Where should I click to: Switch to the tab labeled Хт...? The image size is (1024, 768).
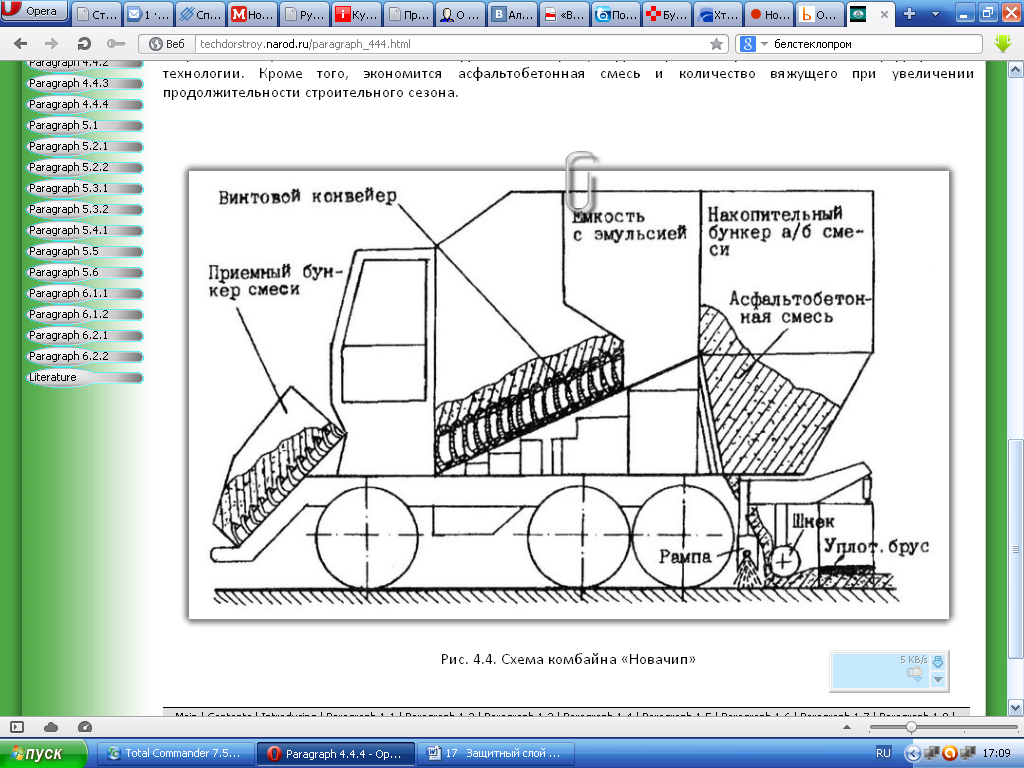click(x=719, y=14)
